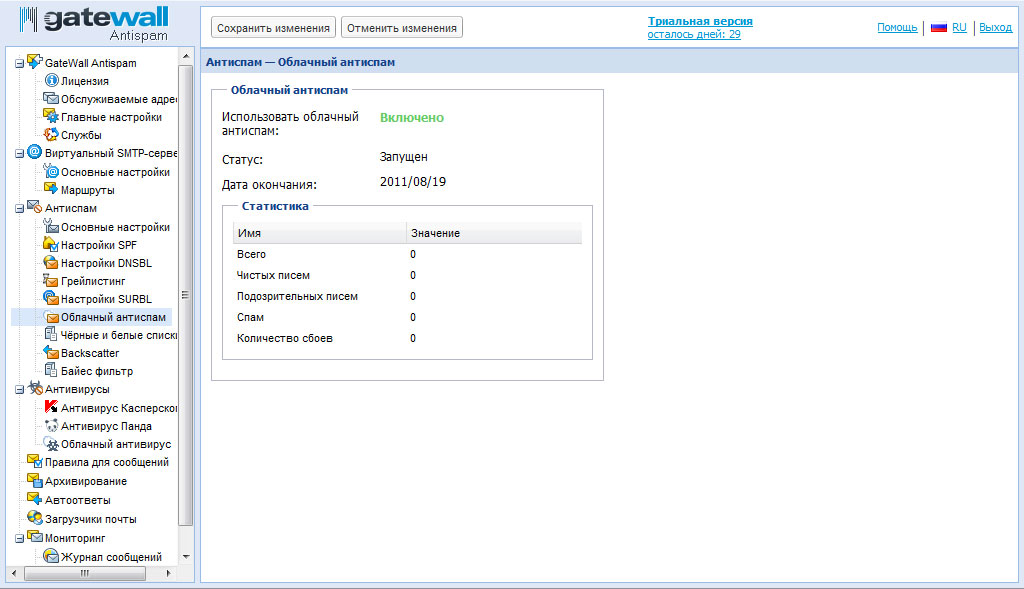Viewport: 1024px width, 589px height.
Task: Click the GateWall Antispam root node icon
Action: pyautogui.click(x=35, y=61)
